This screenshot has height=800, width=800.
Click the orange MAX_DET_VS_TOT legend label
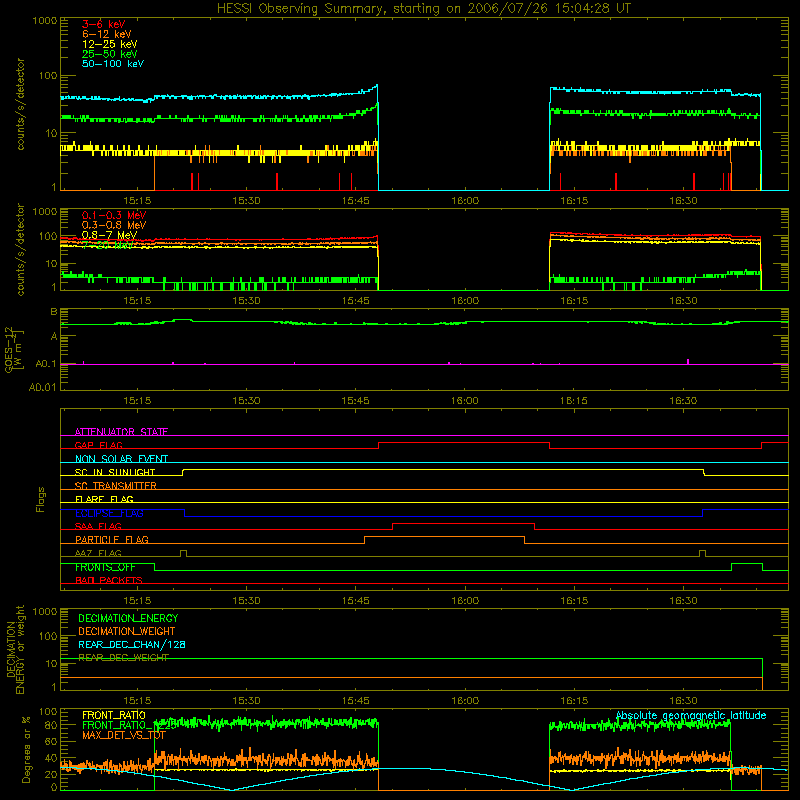click(124, 735)
